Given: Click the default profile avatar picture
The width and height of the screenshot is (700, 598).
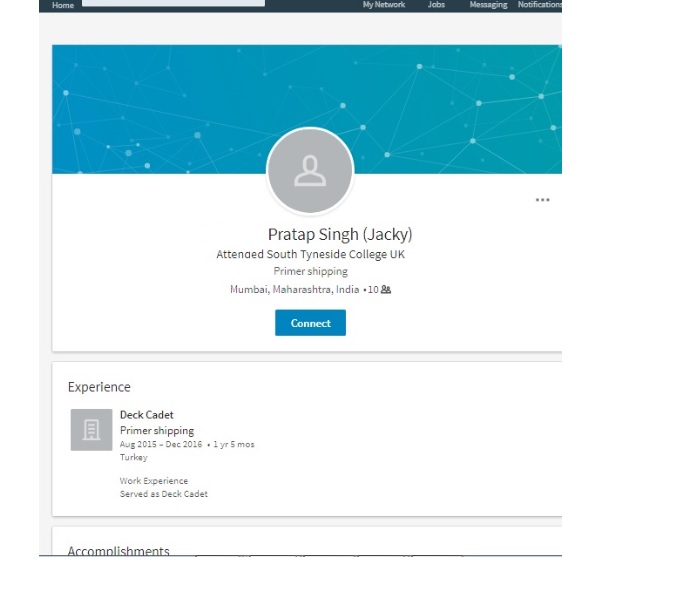Looking at the screenshot, I should [x=310, y=170].
